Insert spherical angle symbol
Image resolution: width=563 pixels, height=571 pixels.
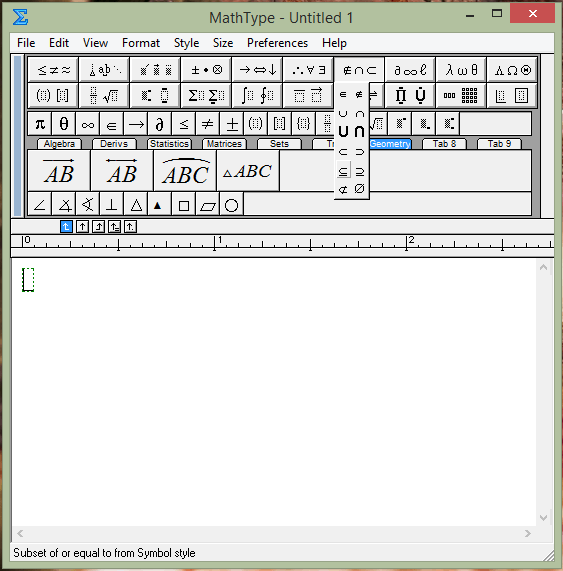[x=88, y=205]
